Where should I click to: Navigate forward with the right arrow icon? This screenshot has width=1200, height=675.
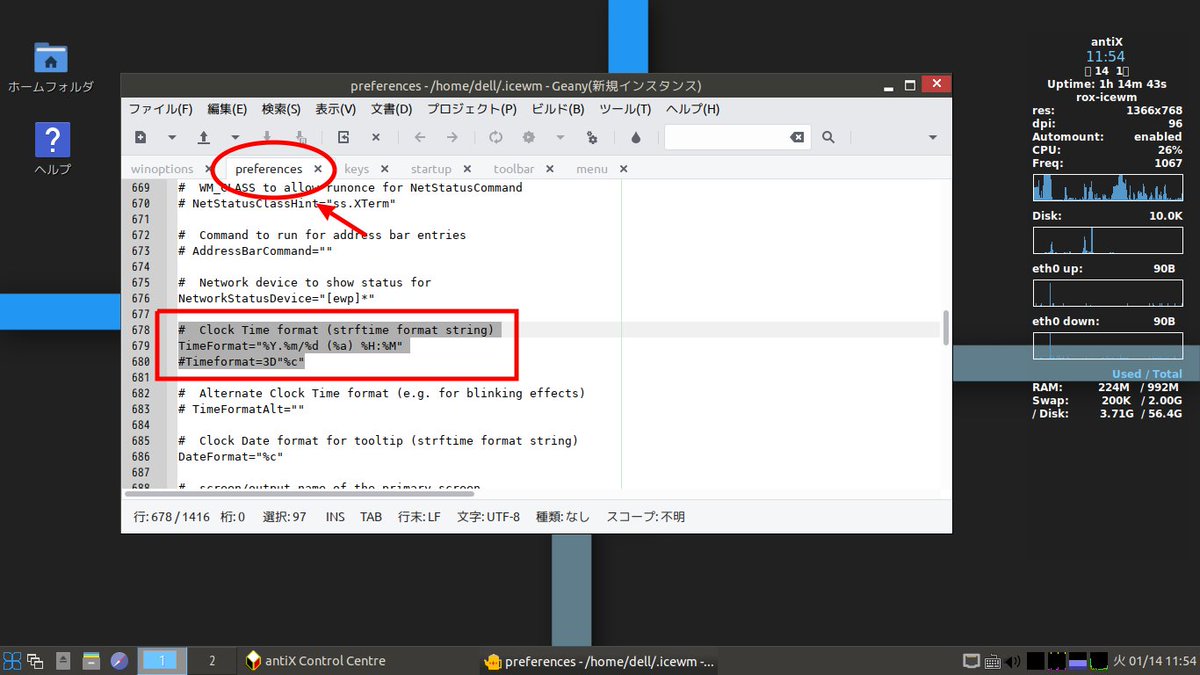pyautogui.click(x=450, y=137)
